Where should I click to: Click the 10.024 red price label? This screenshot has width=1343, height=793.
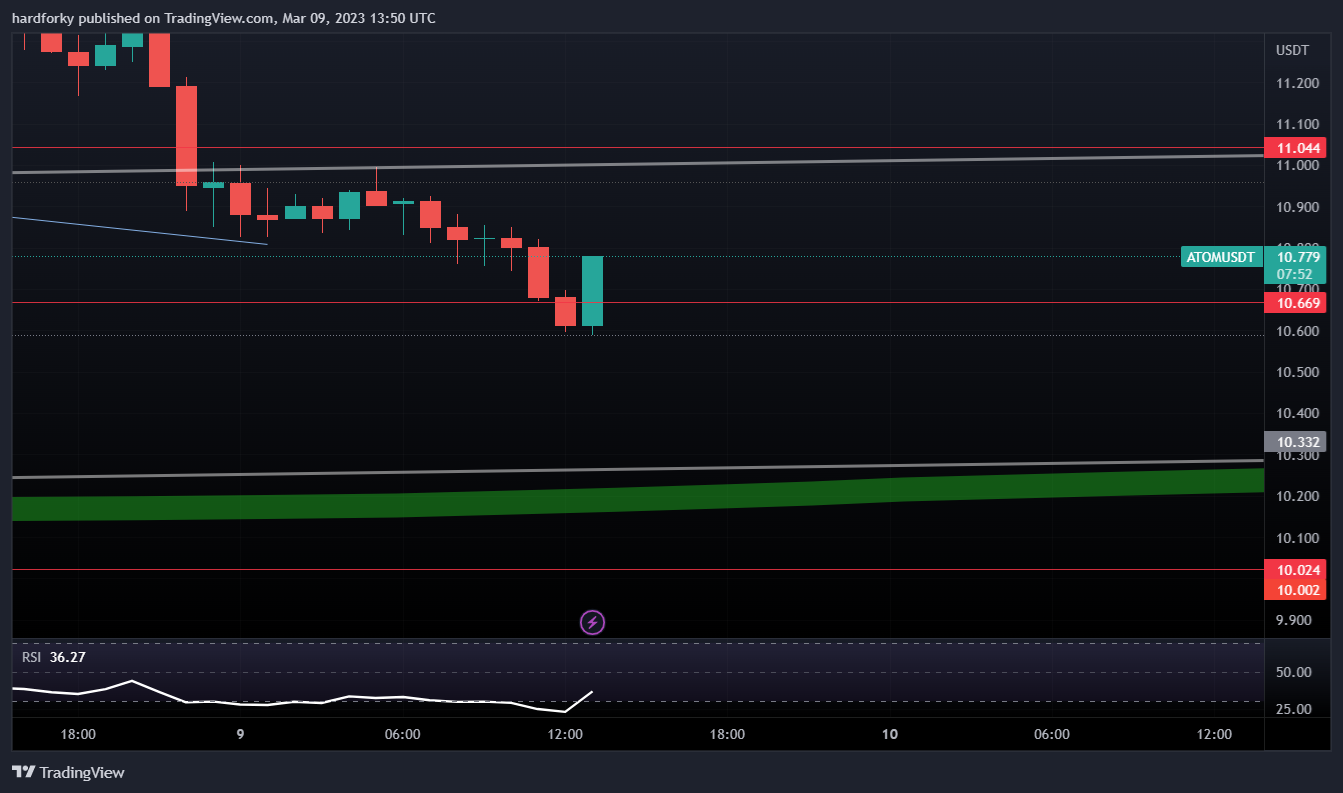(x=1295, y=570)
